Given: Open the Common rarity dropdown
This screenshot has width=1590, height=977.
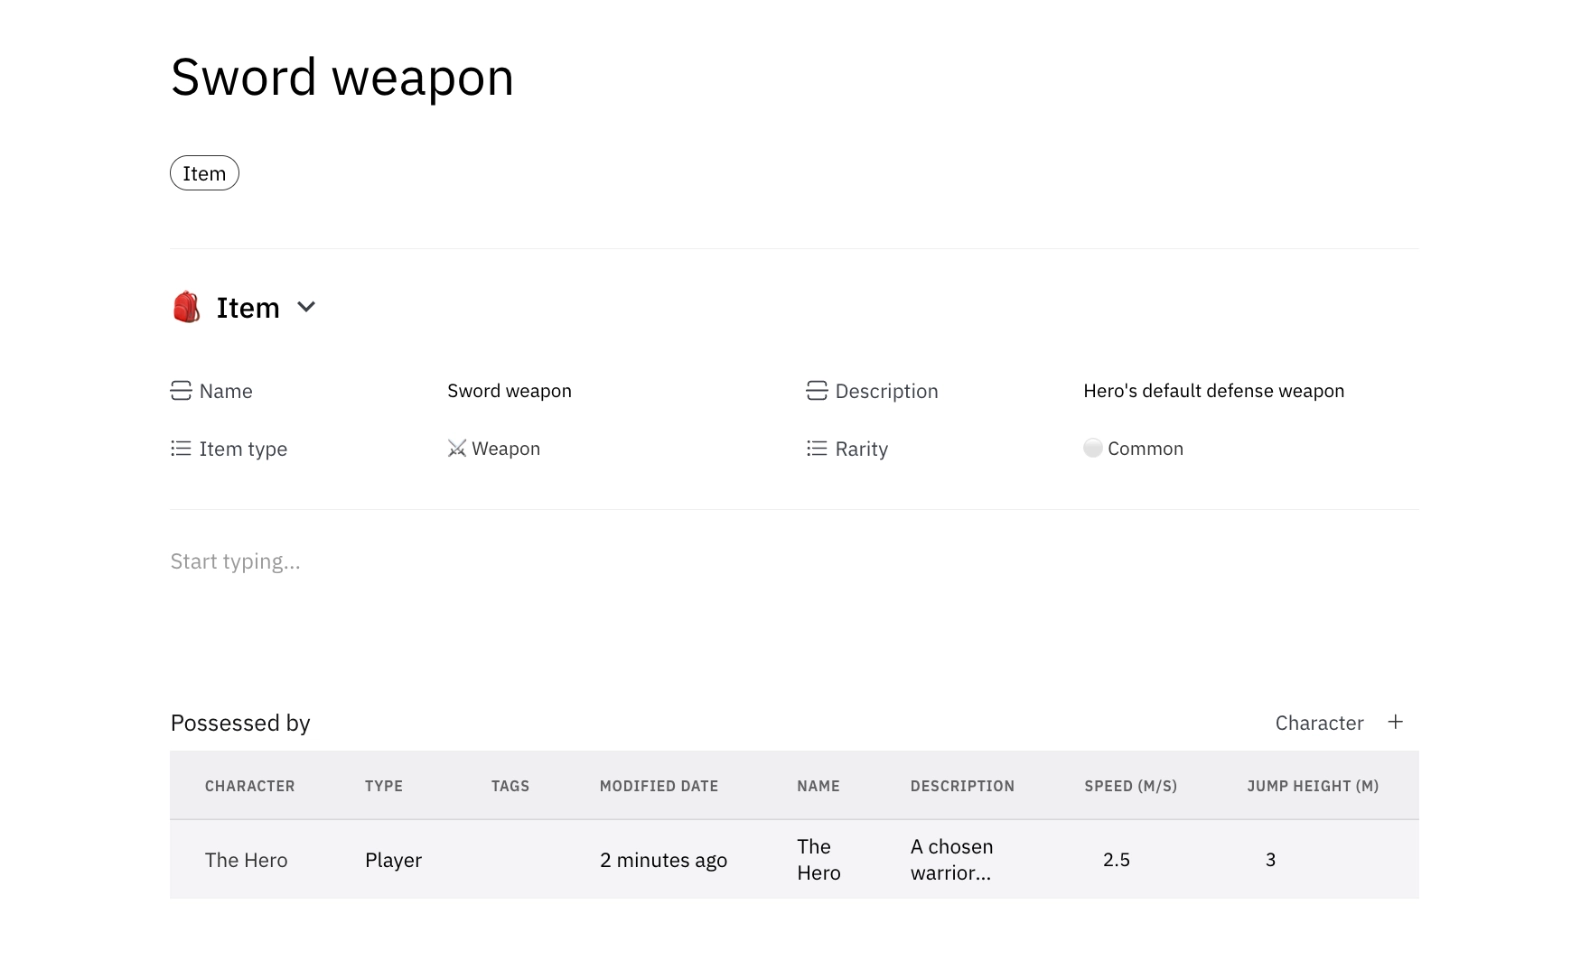Looking at the screenshot, I should point(1145,449).
